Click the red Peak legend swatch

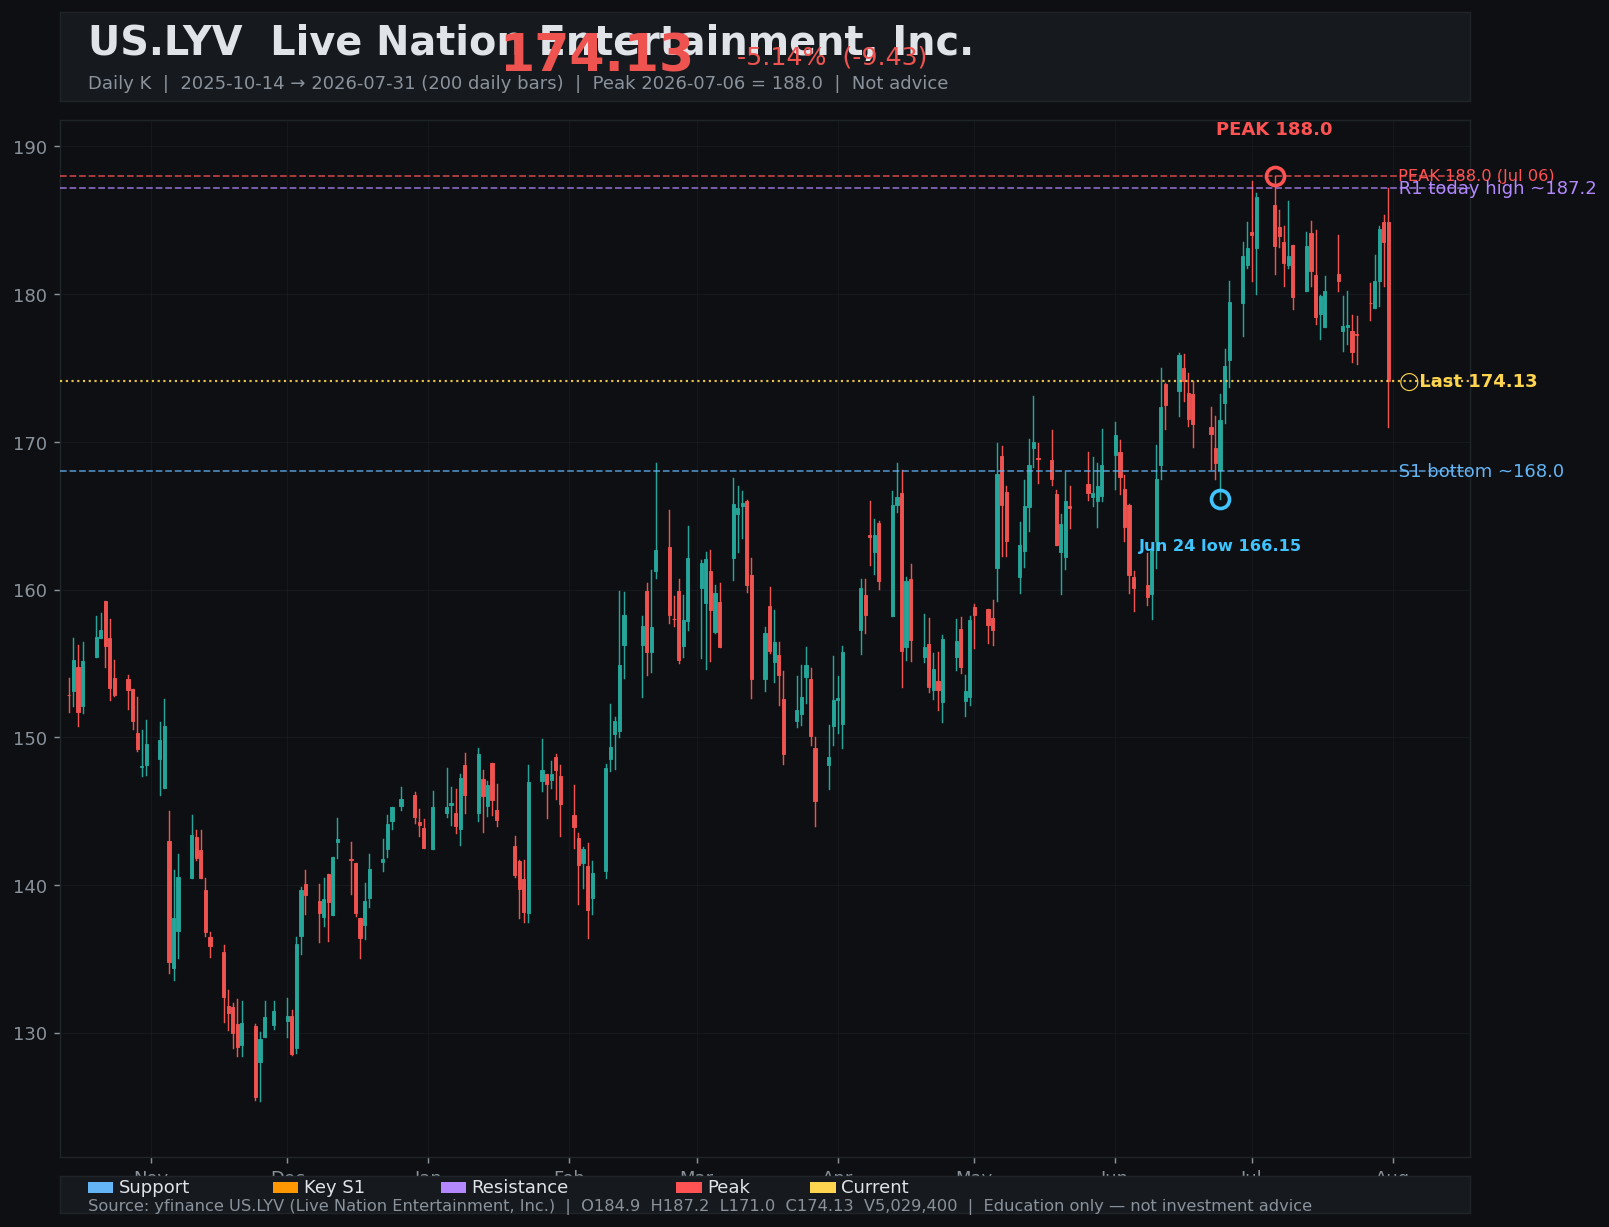click(689, 1187)
